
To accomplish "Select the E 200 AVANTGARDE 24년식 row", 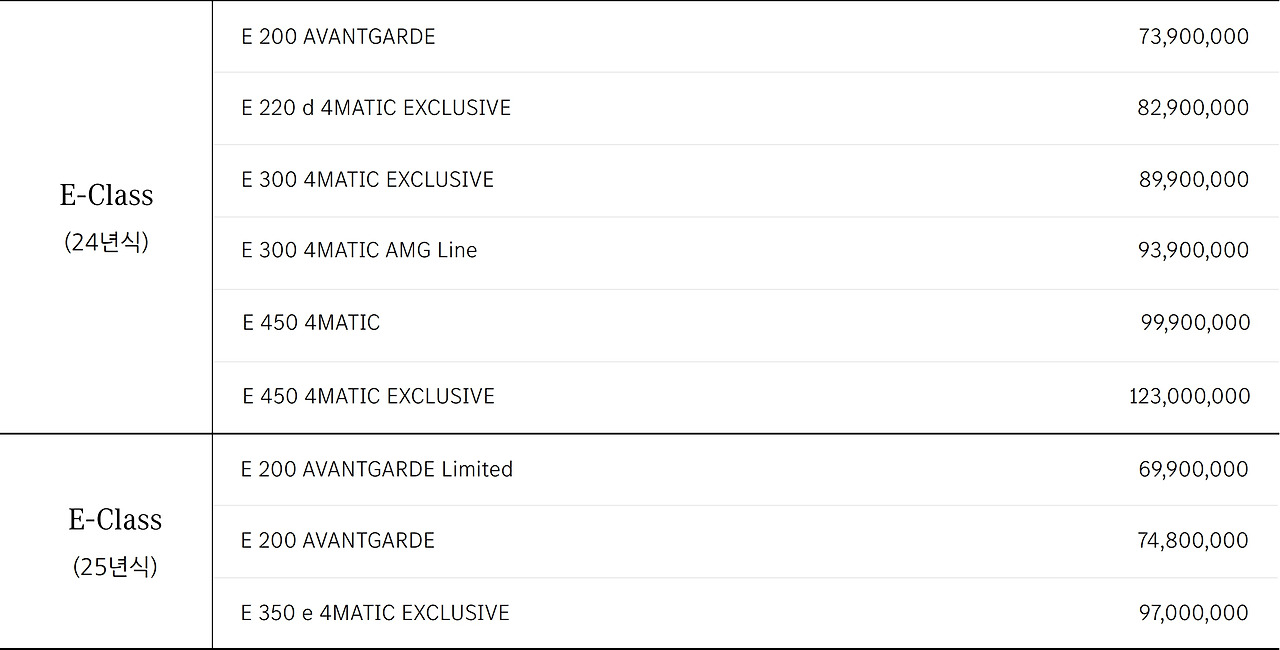I will (x=746, y=37).
